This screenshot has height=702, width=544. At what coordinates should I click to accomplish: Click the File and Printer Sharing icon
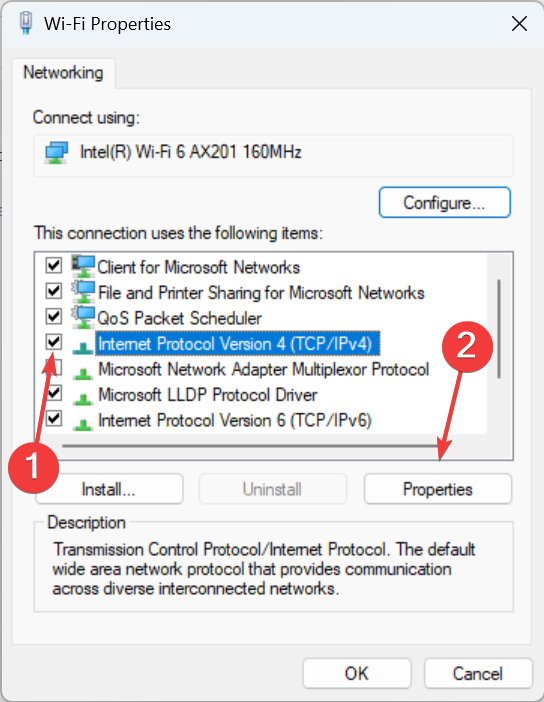pyautogui.click(x=83, y=292)
